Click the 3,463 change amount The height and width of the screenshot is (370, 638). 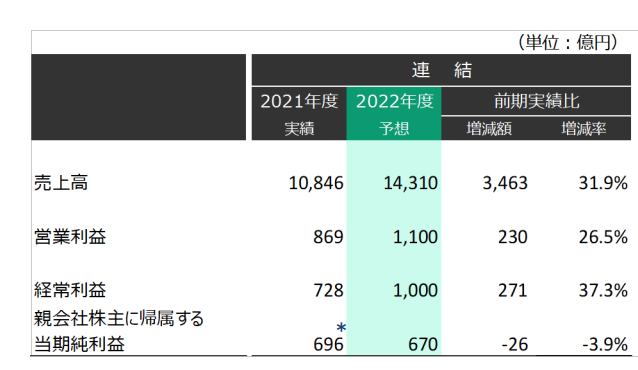[x=505, y=183]
